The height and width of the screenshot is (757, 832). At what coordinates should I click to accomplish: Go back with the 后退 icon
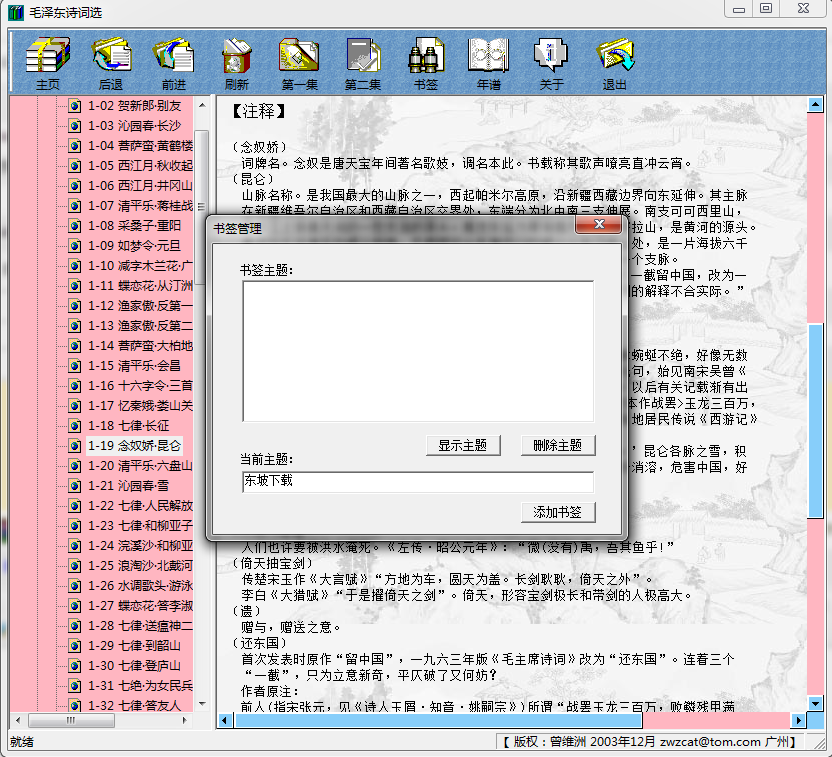111,63
